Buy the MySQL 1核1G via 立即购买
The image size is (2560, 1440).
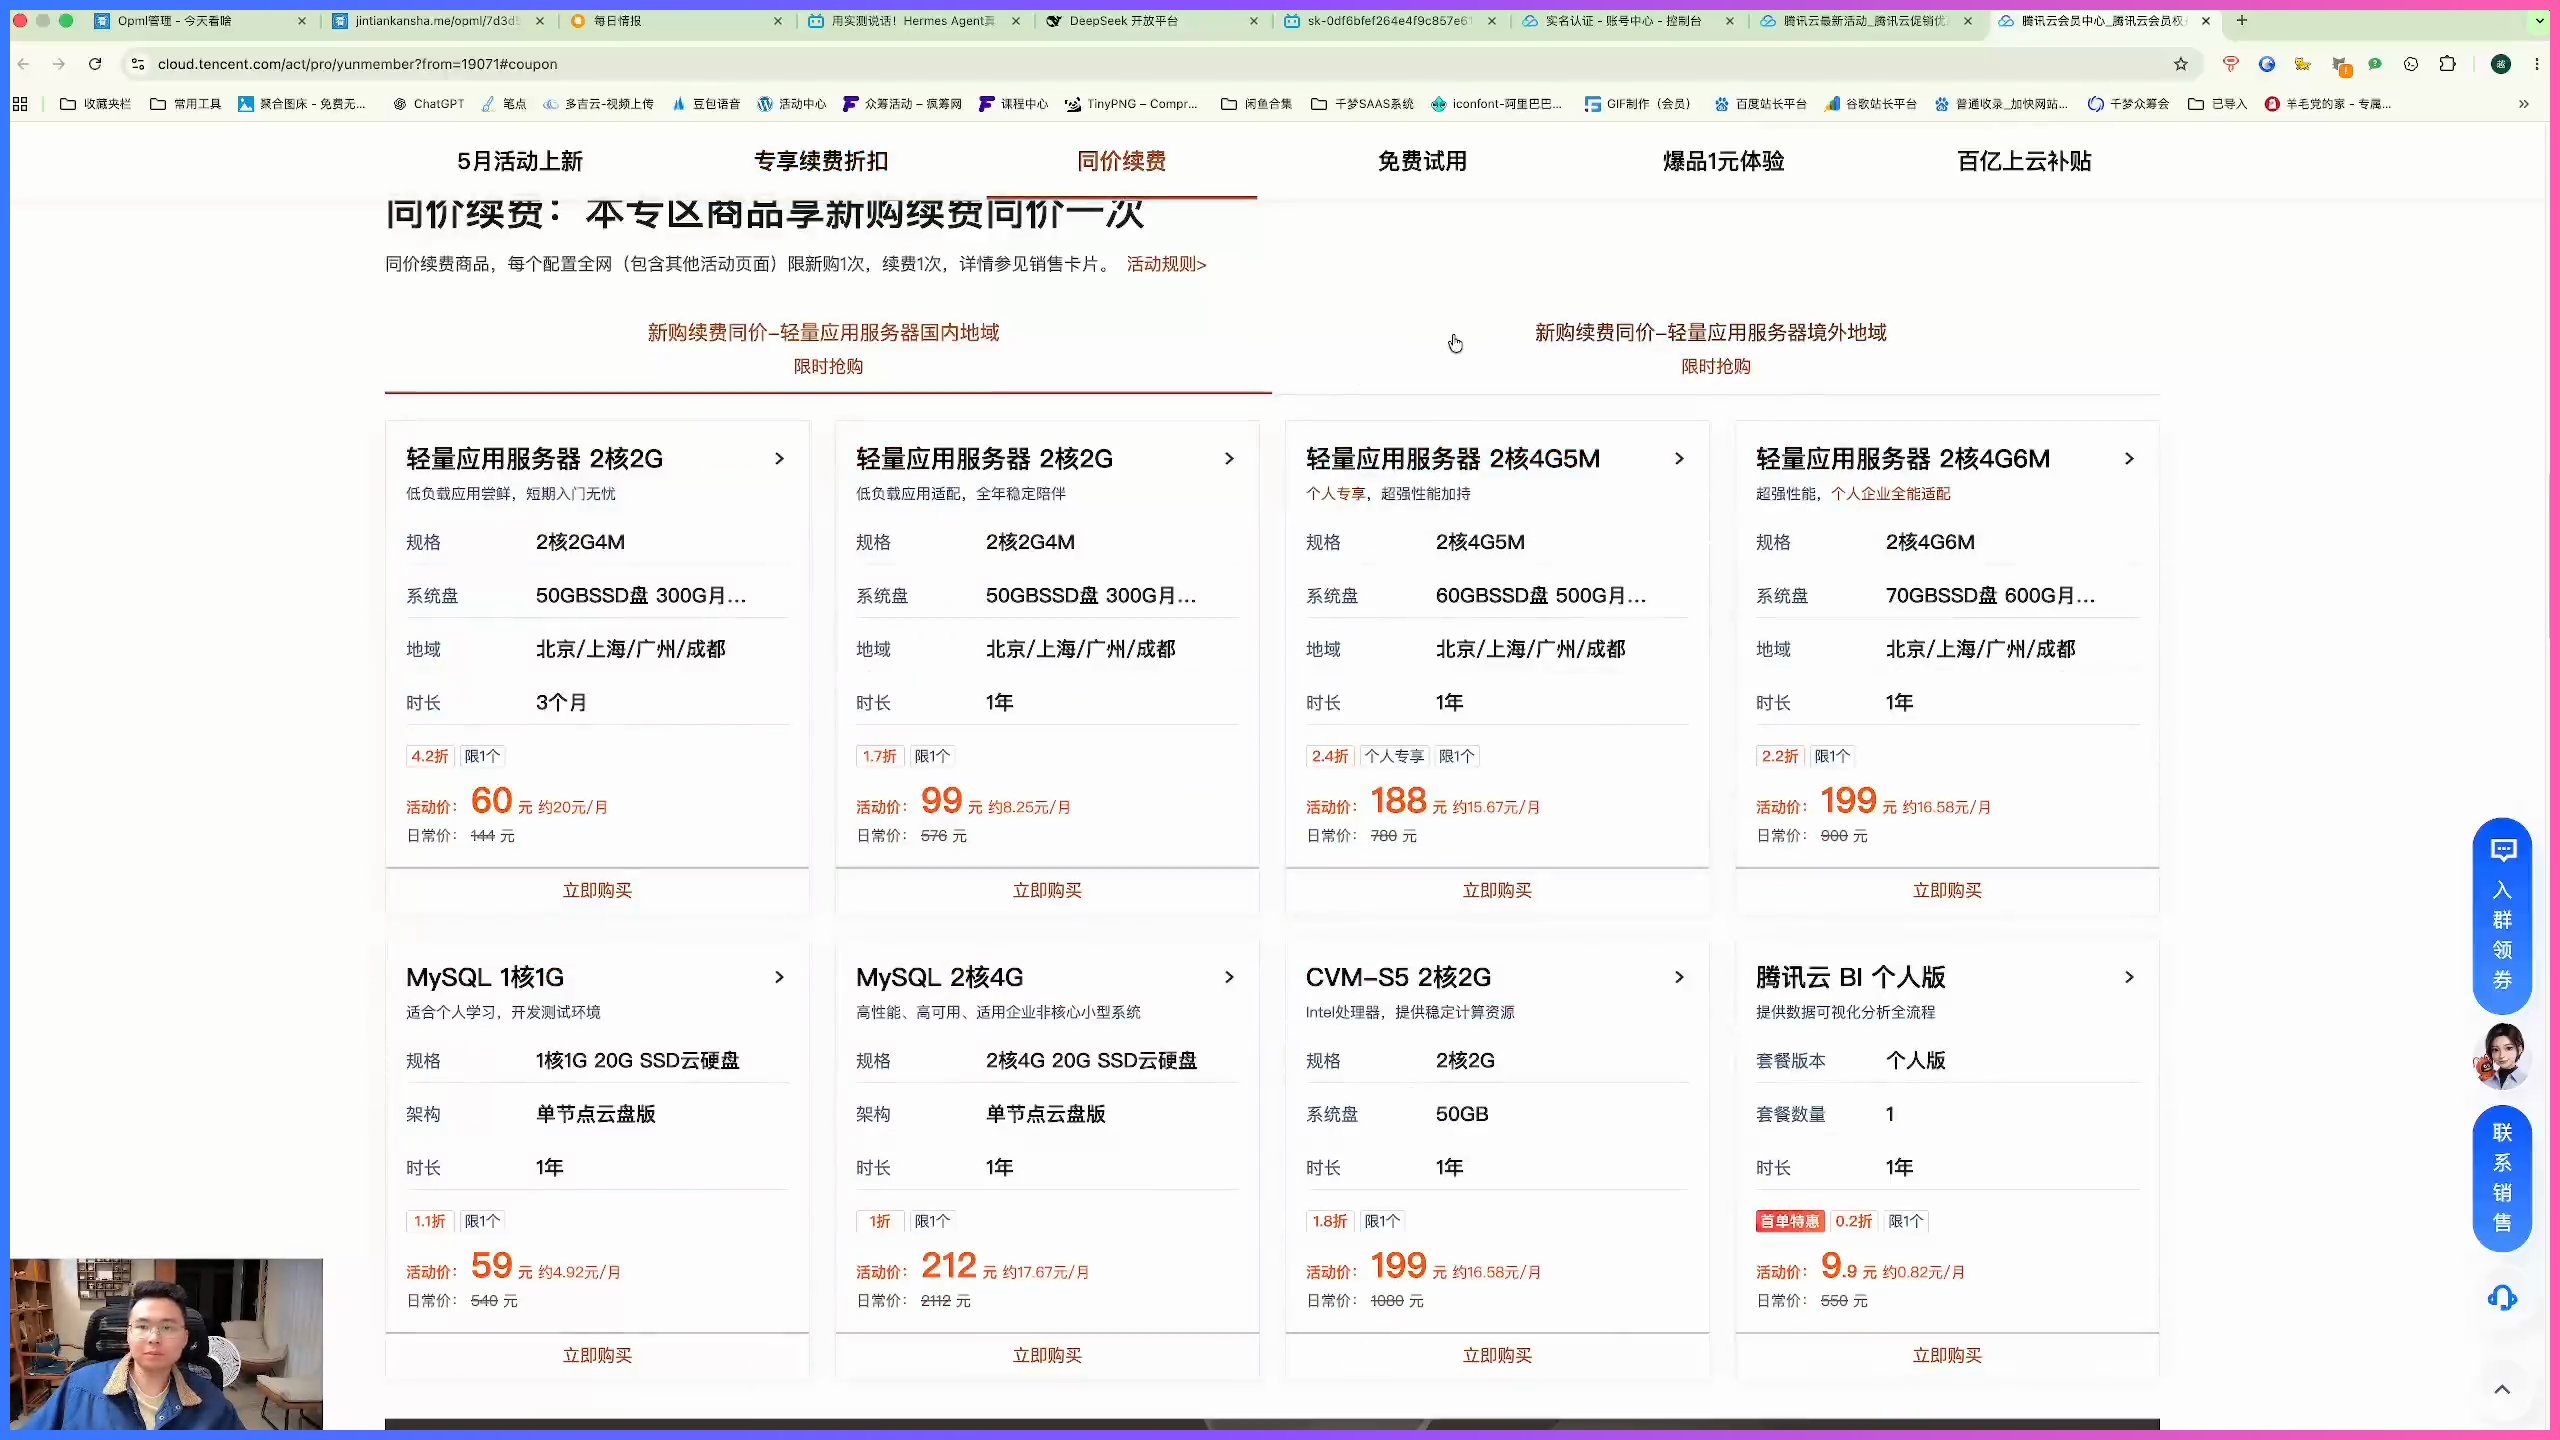point(597,1355)
